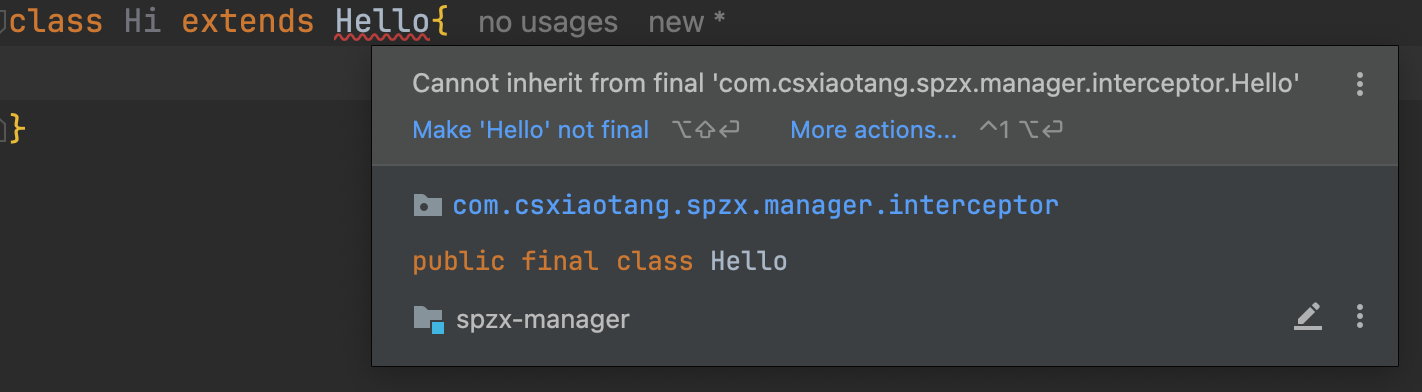Collapse the Hi class using the gutter fold marker
The height and width of the screenshot is (392, 1422).
[3, 22]
